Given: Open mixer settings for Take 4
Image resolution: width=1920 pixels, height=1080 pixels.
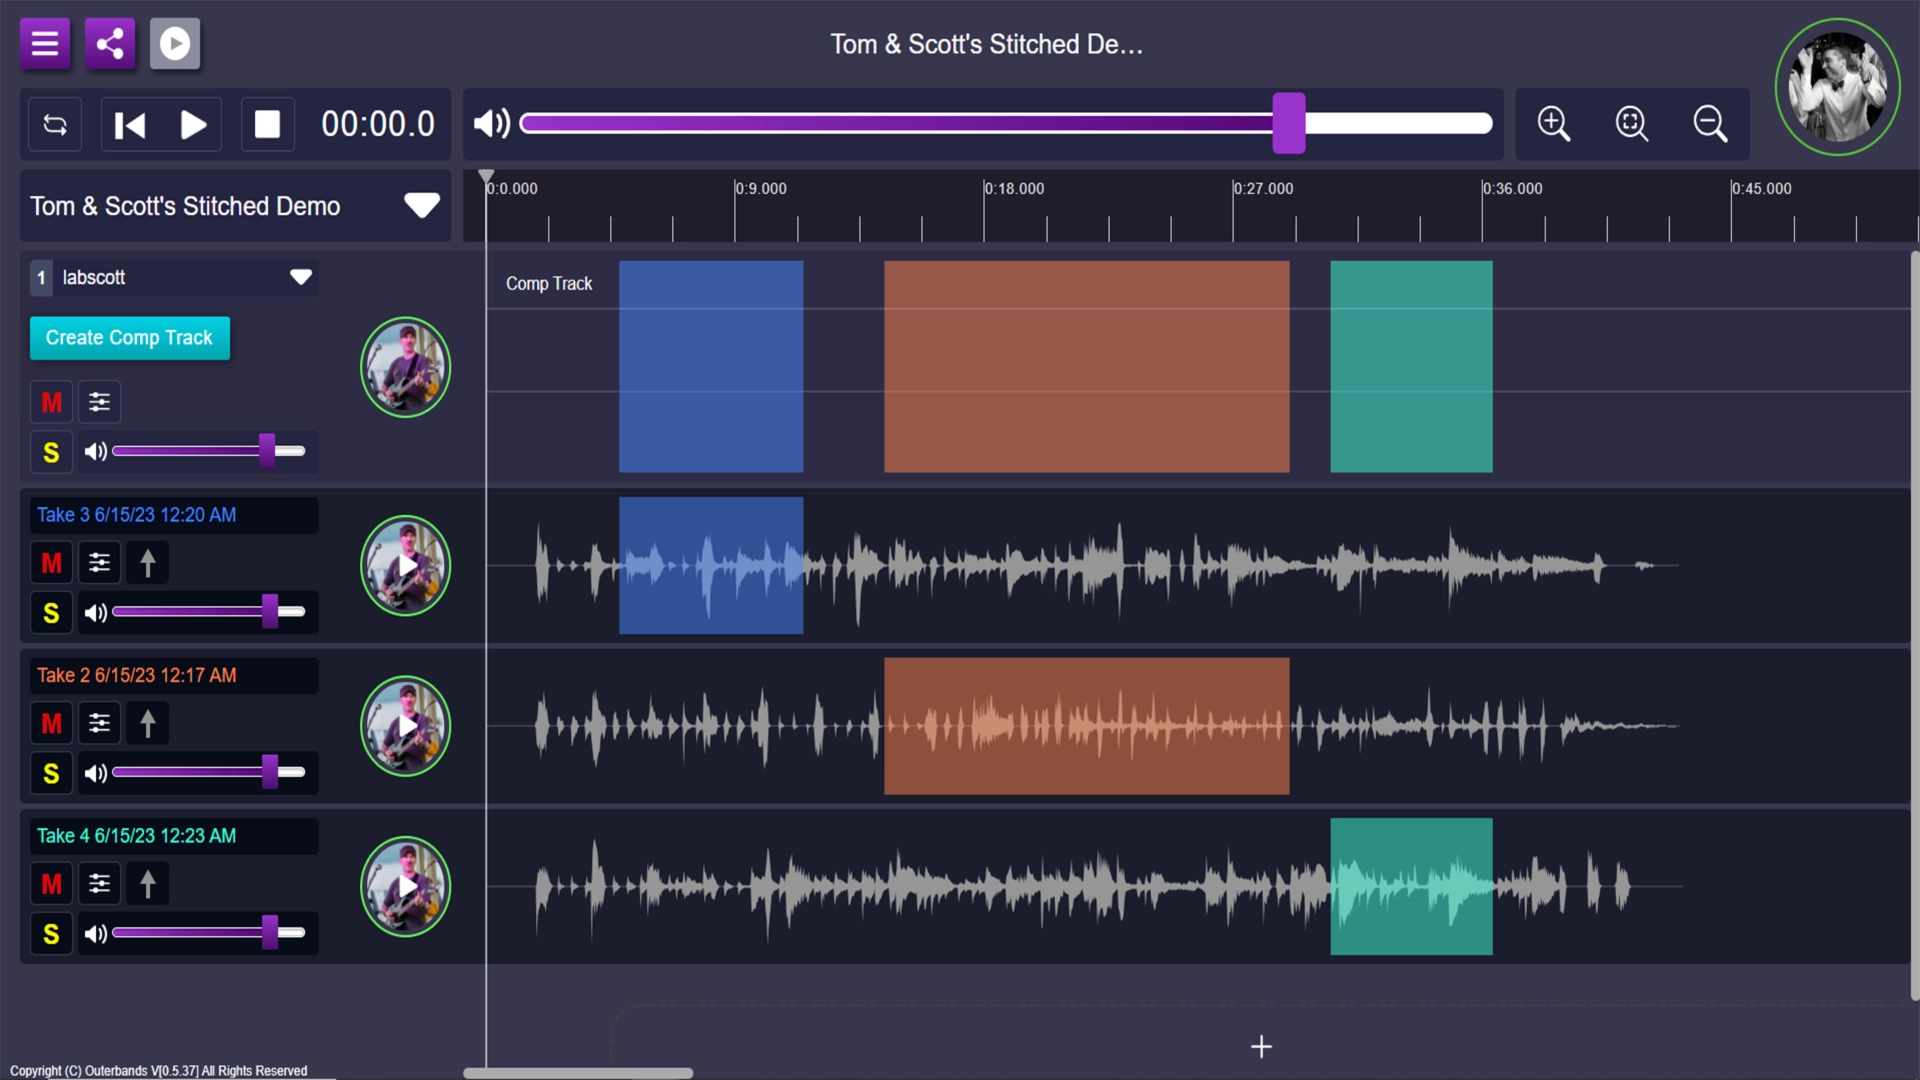Looking at the screenshot, I should click(99, 884).
